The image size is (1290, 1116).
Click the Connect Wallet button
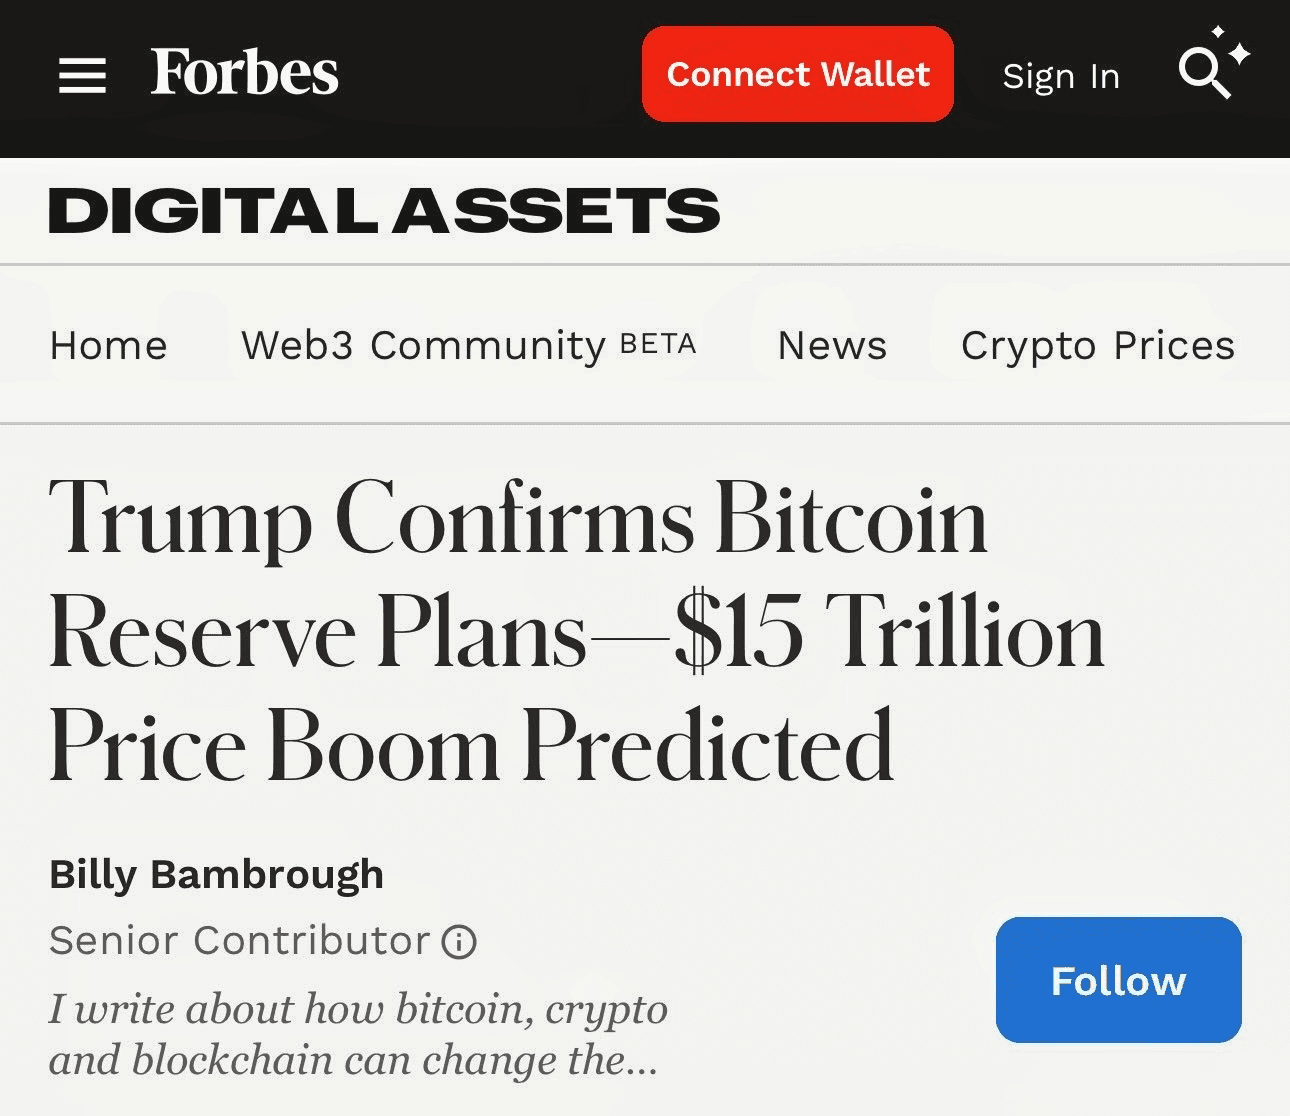click(x=796, y=74)
